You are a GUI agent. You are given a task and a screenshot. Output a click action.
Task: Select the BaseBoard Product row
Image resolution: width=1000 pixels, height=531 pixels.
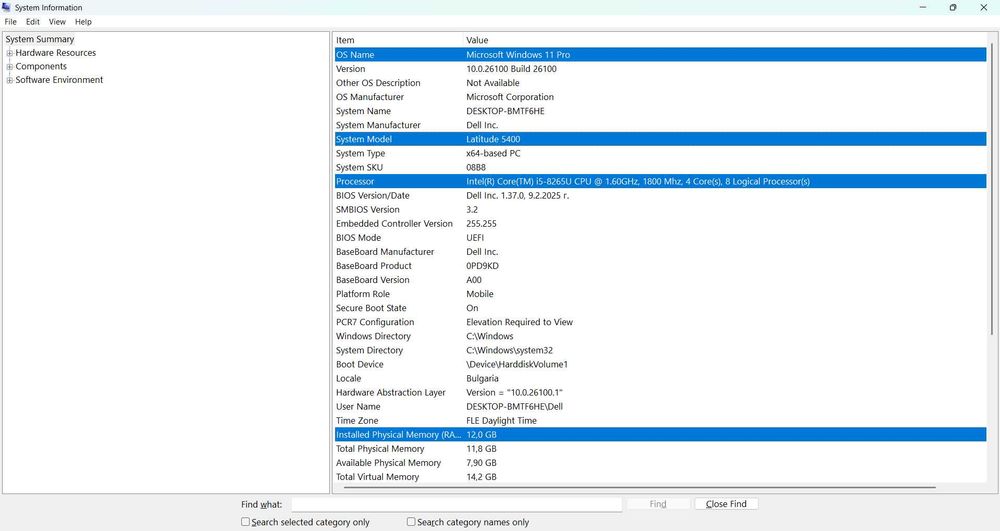coord(661,266)
